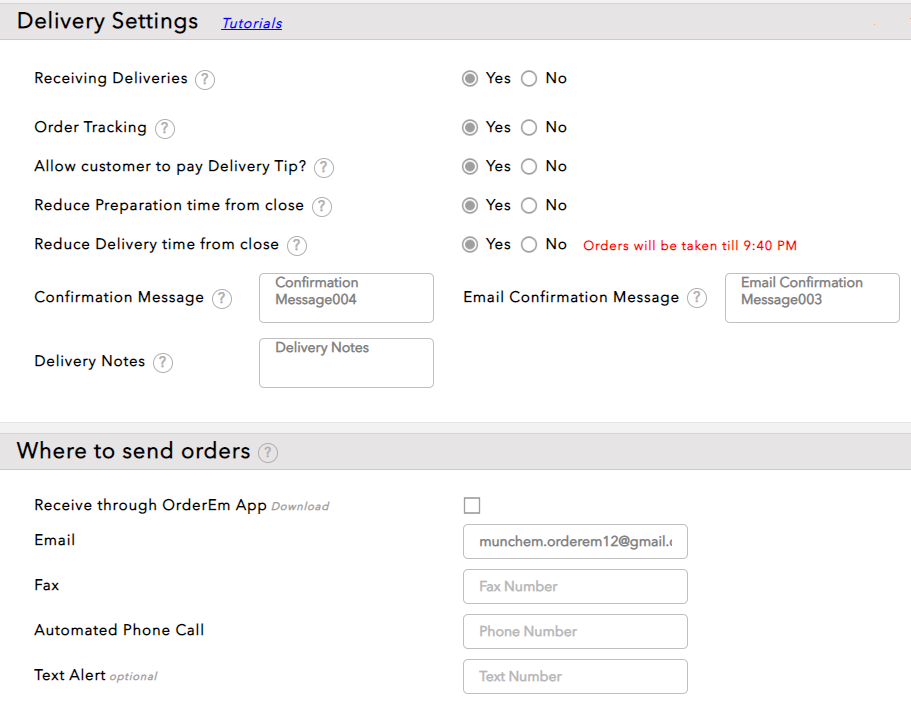Click help icon by Where to send orders
This screenshot has width=911, height=717.
point(268,452)
